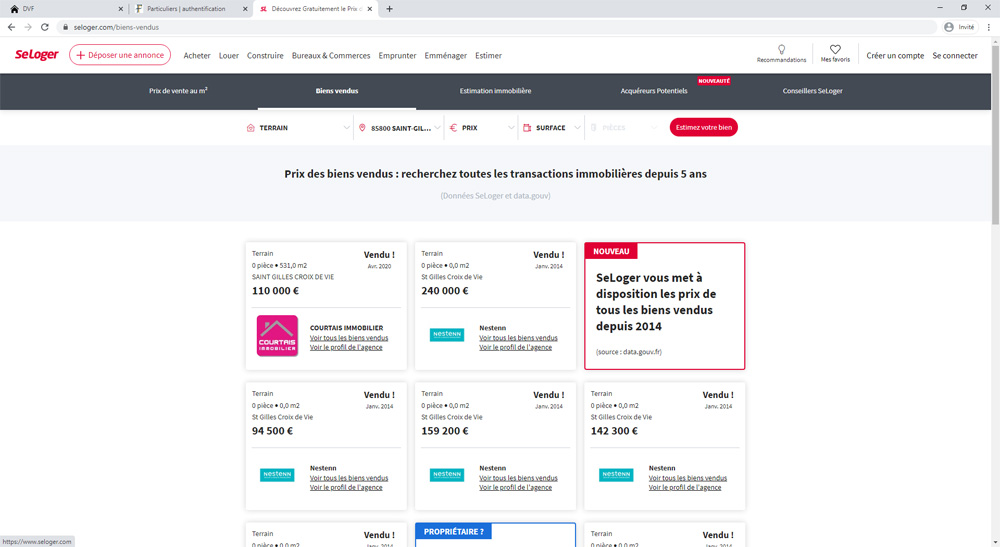Click the NOUVEAU SeLoger prix info card

(x=665, y=305)
